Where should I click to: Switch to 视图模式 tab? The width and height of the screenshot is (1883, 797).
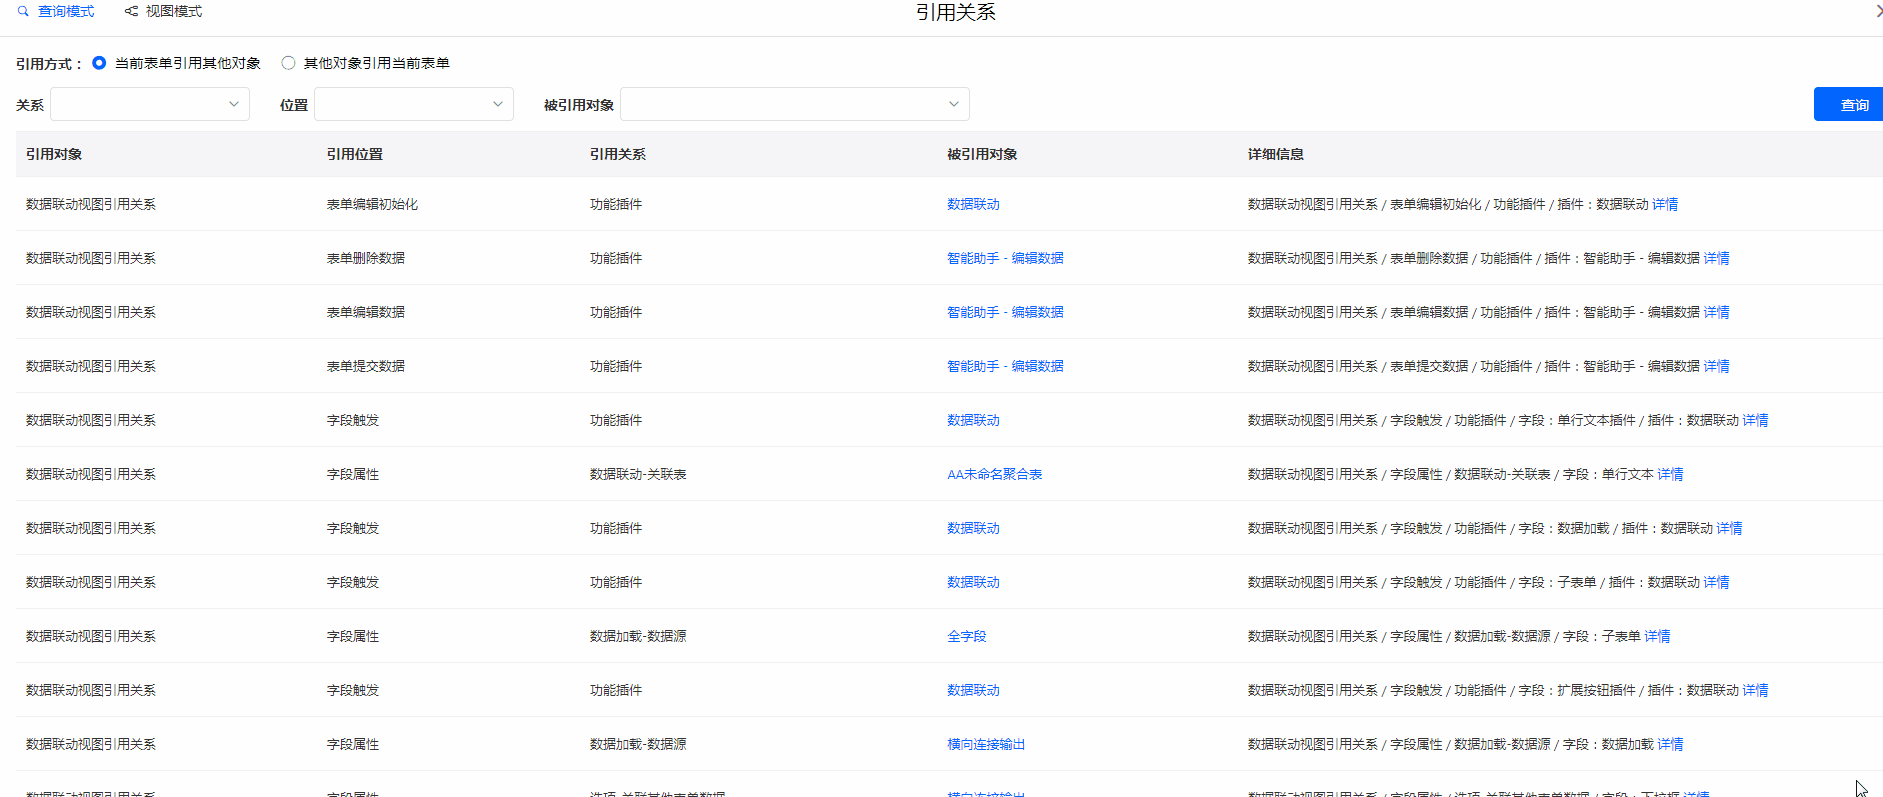[x=173, y=12]
